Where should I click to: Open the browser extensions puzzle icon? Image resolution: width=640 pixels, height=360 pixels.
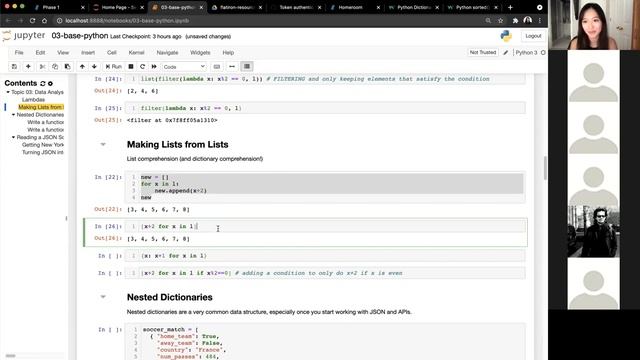point(515,20)
